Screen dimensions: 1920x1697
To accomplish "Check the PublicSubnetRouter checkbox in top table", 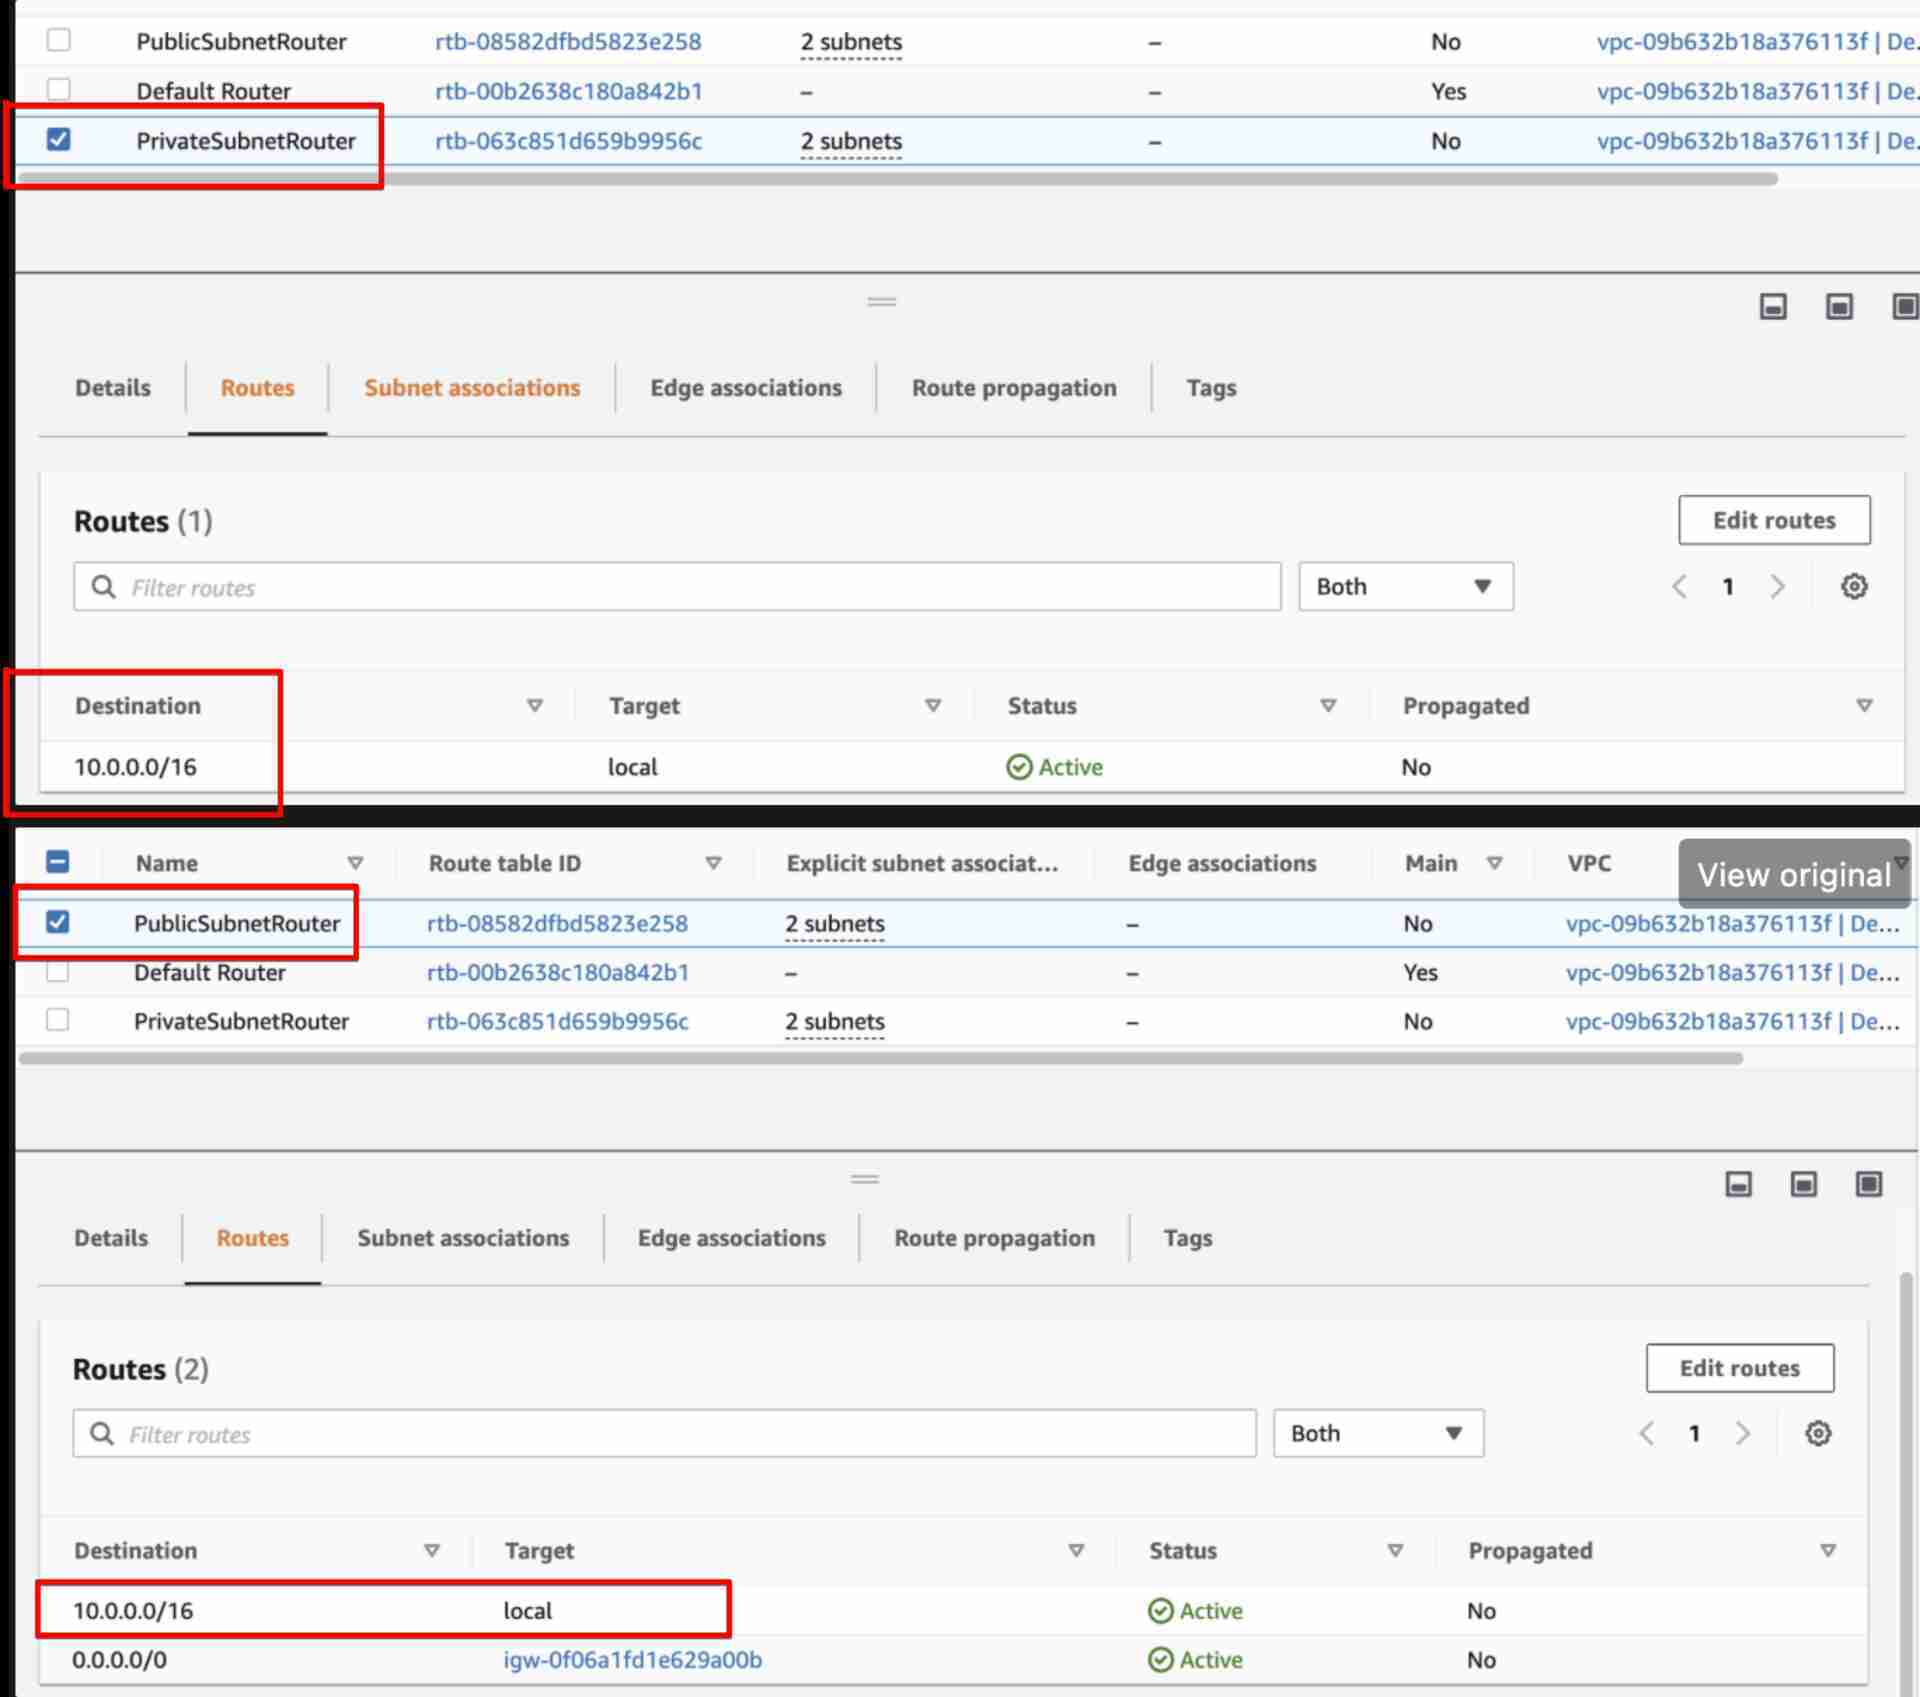I will (59, 40).
